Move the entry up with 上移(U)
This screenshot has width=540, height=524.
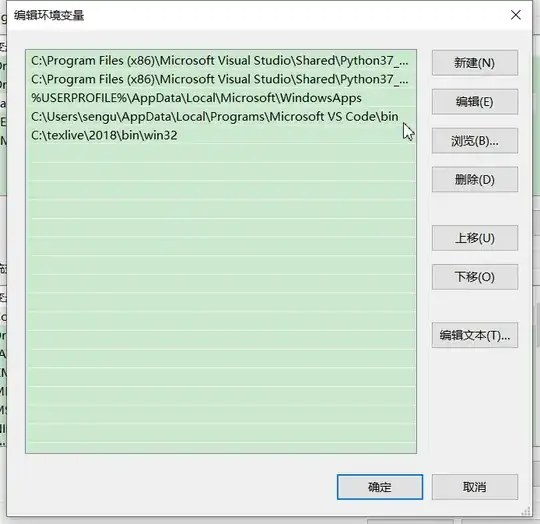(475, 238)
